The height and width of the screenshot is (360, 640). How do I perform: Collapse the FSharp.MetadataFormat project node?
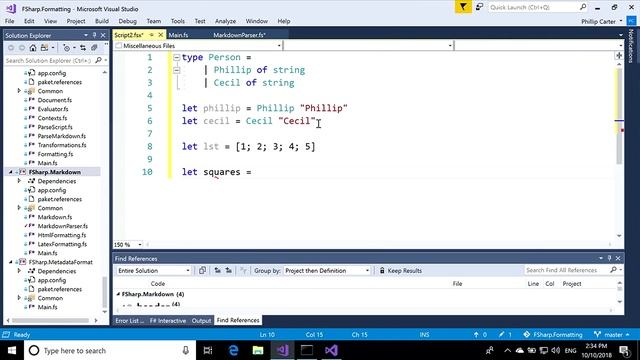(11, 262)
